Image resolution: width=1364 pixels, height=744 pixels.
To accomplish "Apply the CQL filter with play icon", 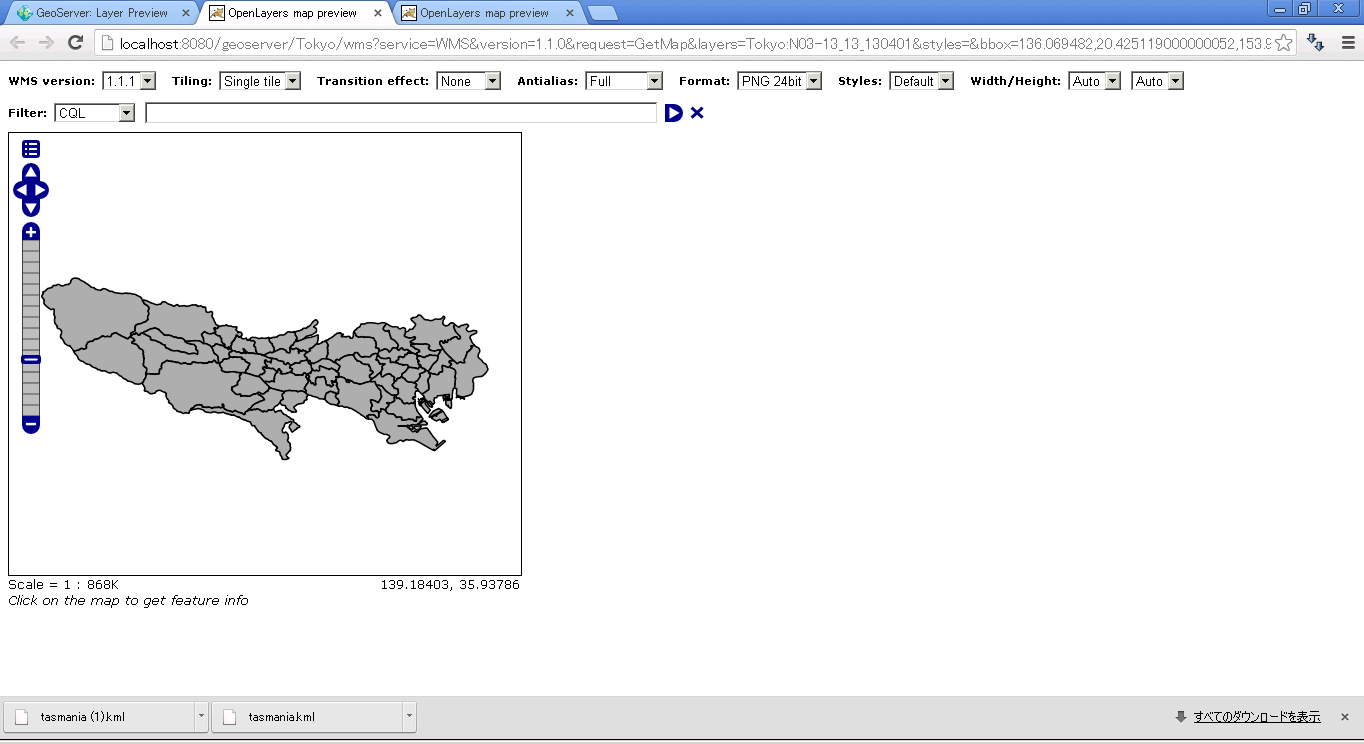I will [673, 113].
